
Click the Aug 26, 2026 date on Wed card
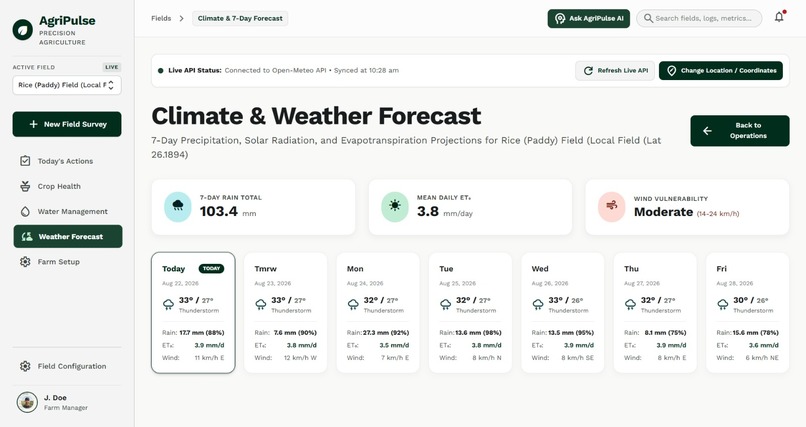[549, 283]
